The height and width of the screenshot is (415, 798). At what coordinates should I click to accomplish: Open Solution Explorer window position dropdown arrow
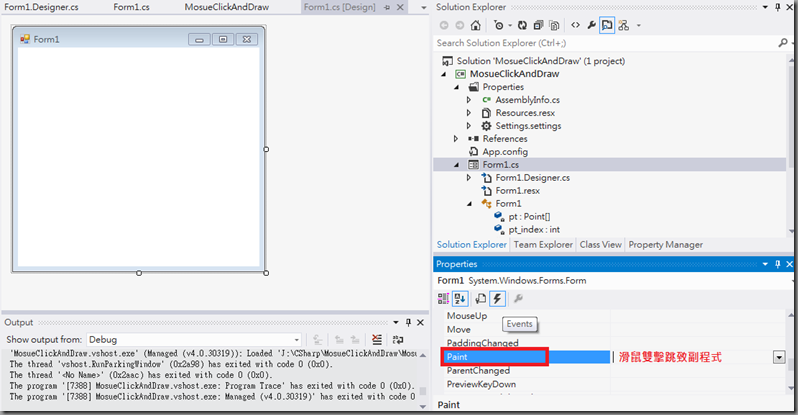[x=765, y=7]
